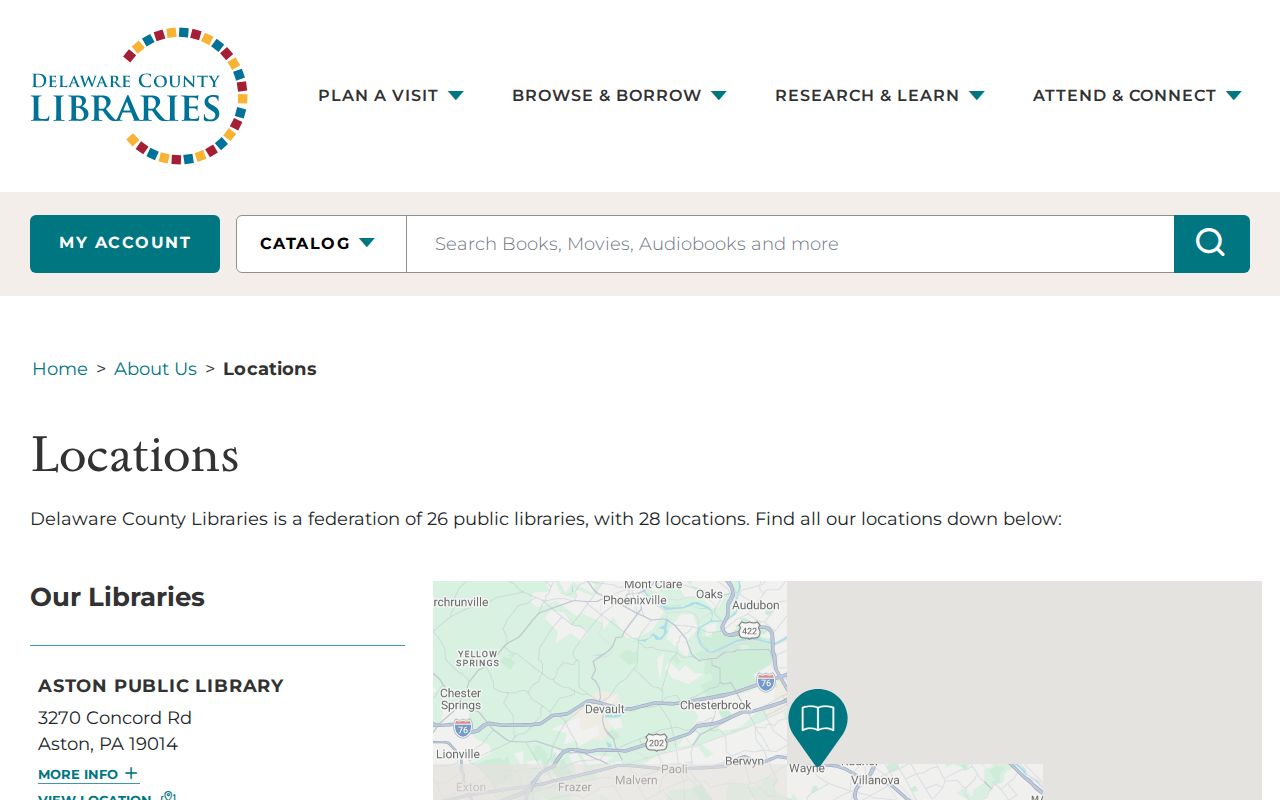Click the 'Phoenixville' label on the map
Image resolution: width=1280 pixels, height=800 pixels.
pos(634,600)
